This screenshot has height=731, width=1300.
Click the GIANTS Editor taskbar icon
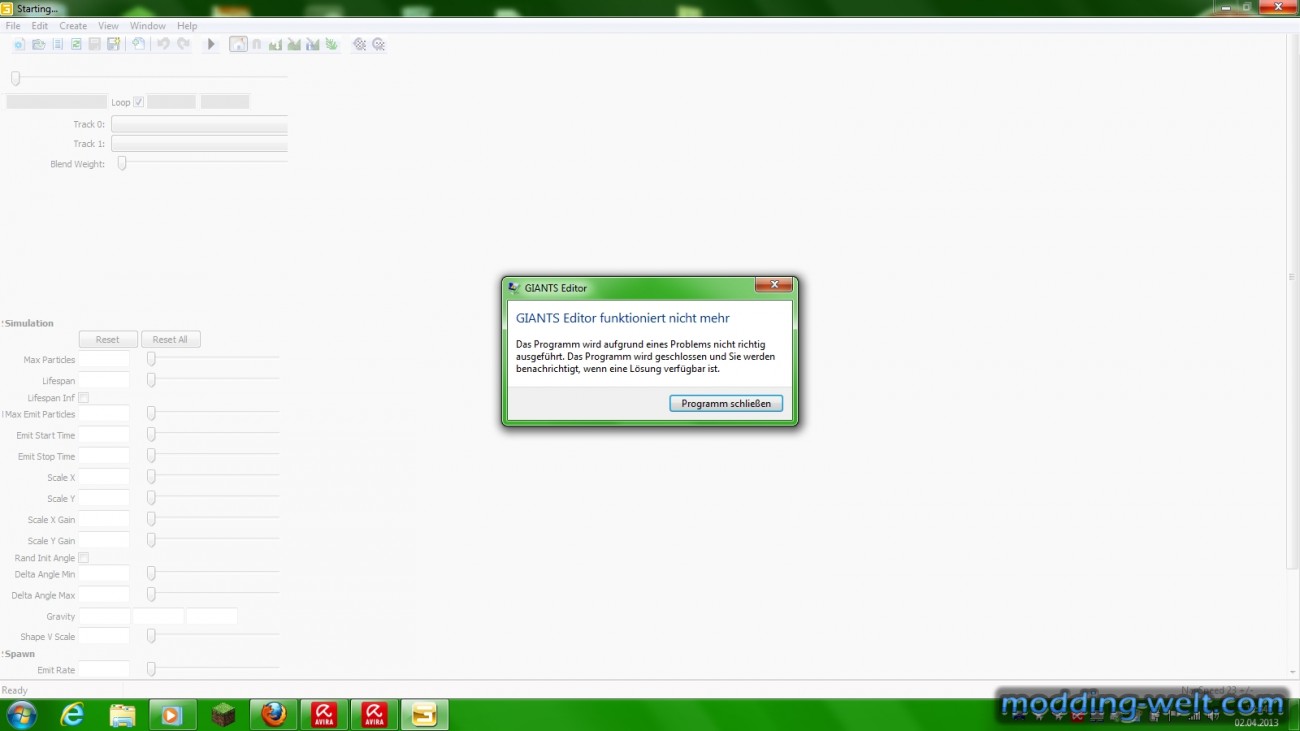(x=424, y=714)
